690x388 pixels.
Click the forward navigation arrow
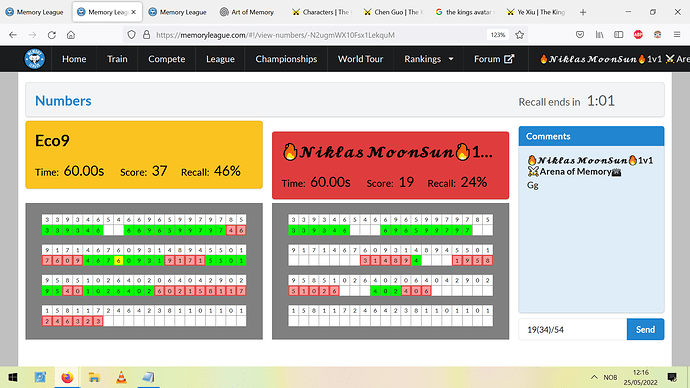[x=32, y=35]
